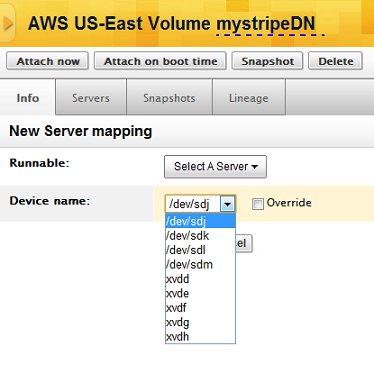Viewport: 374px width, 392px height.
Task: Open the Select A Server dropdown
Action: point(215,166)
